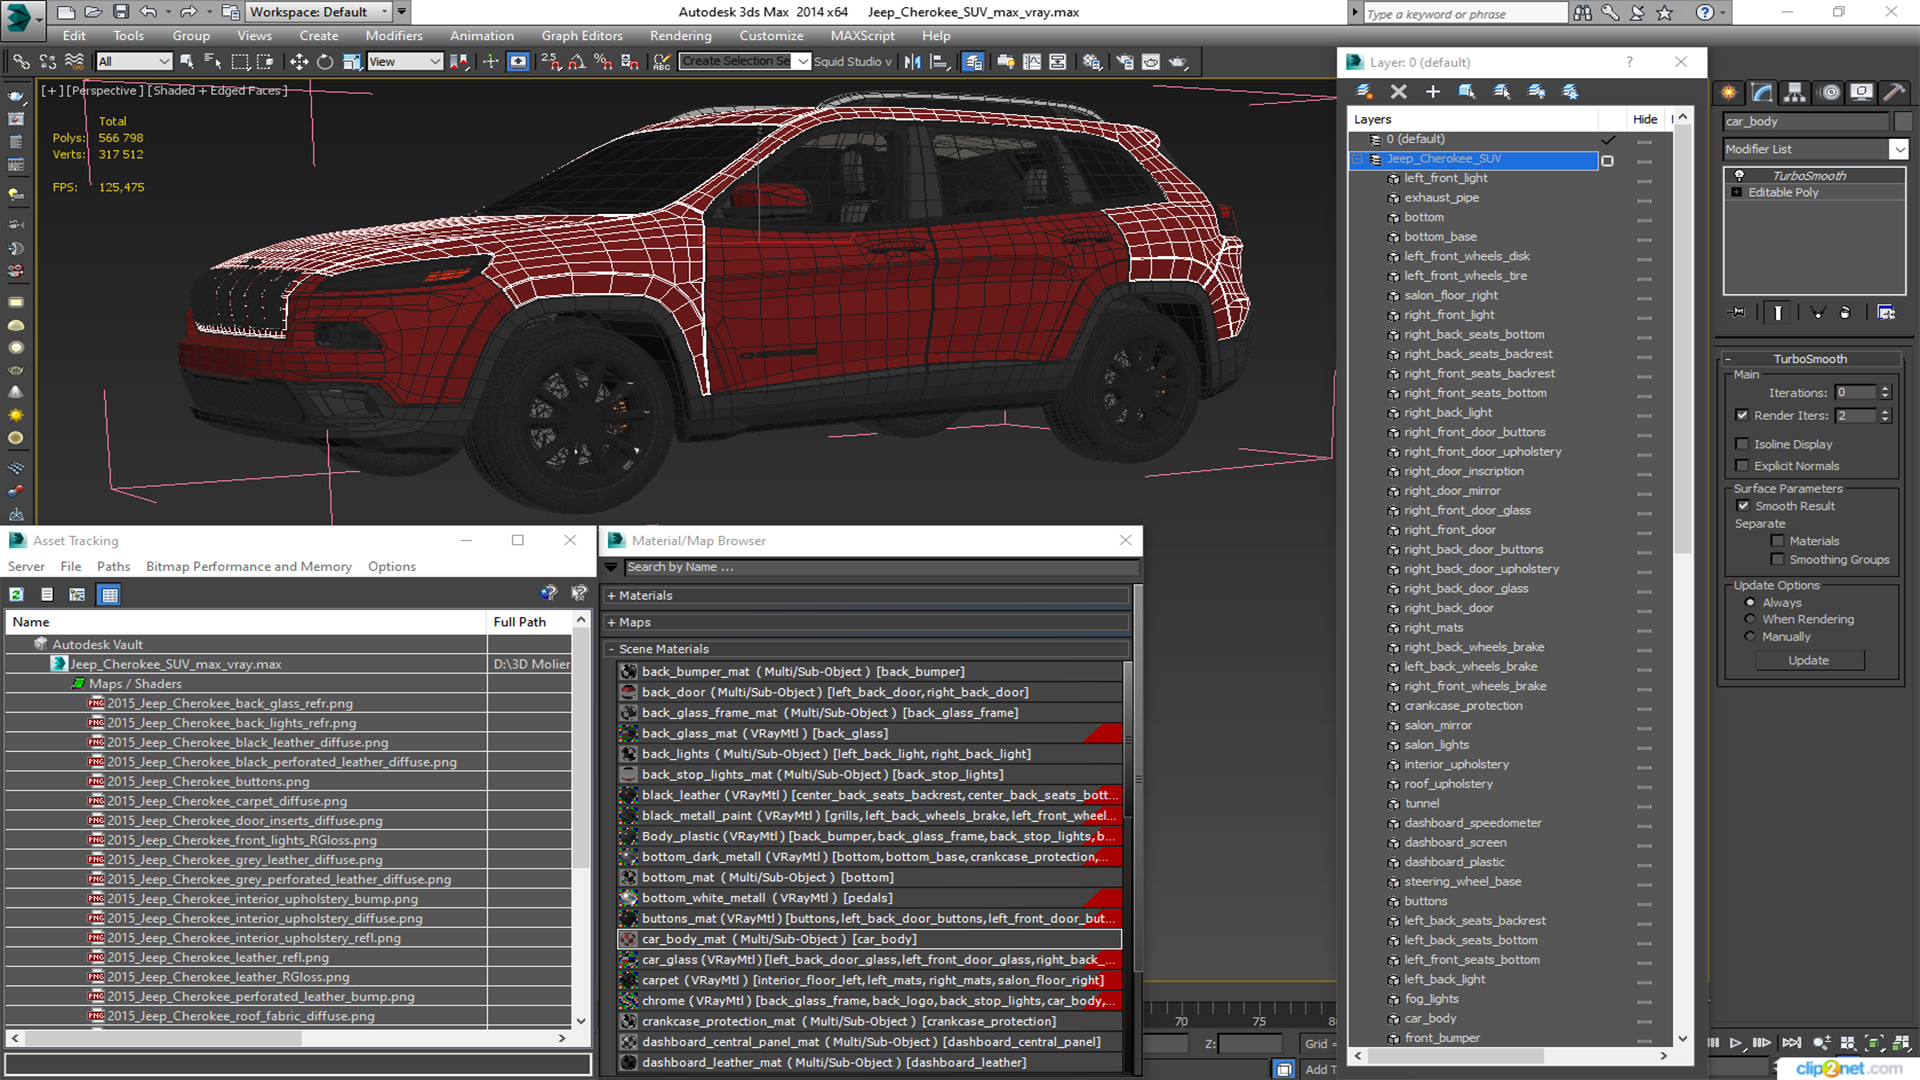Select the Always update option

(1750, 603)
